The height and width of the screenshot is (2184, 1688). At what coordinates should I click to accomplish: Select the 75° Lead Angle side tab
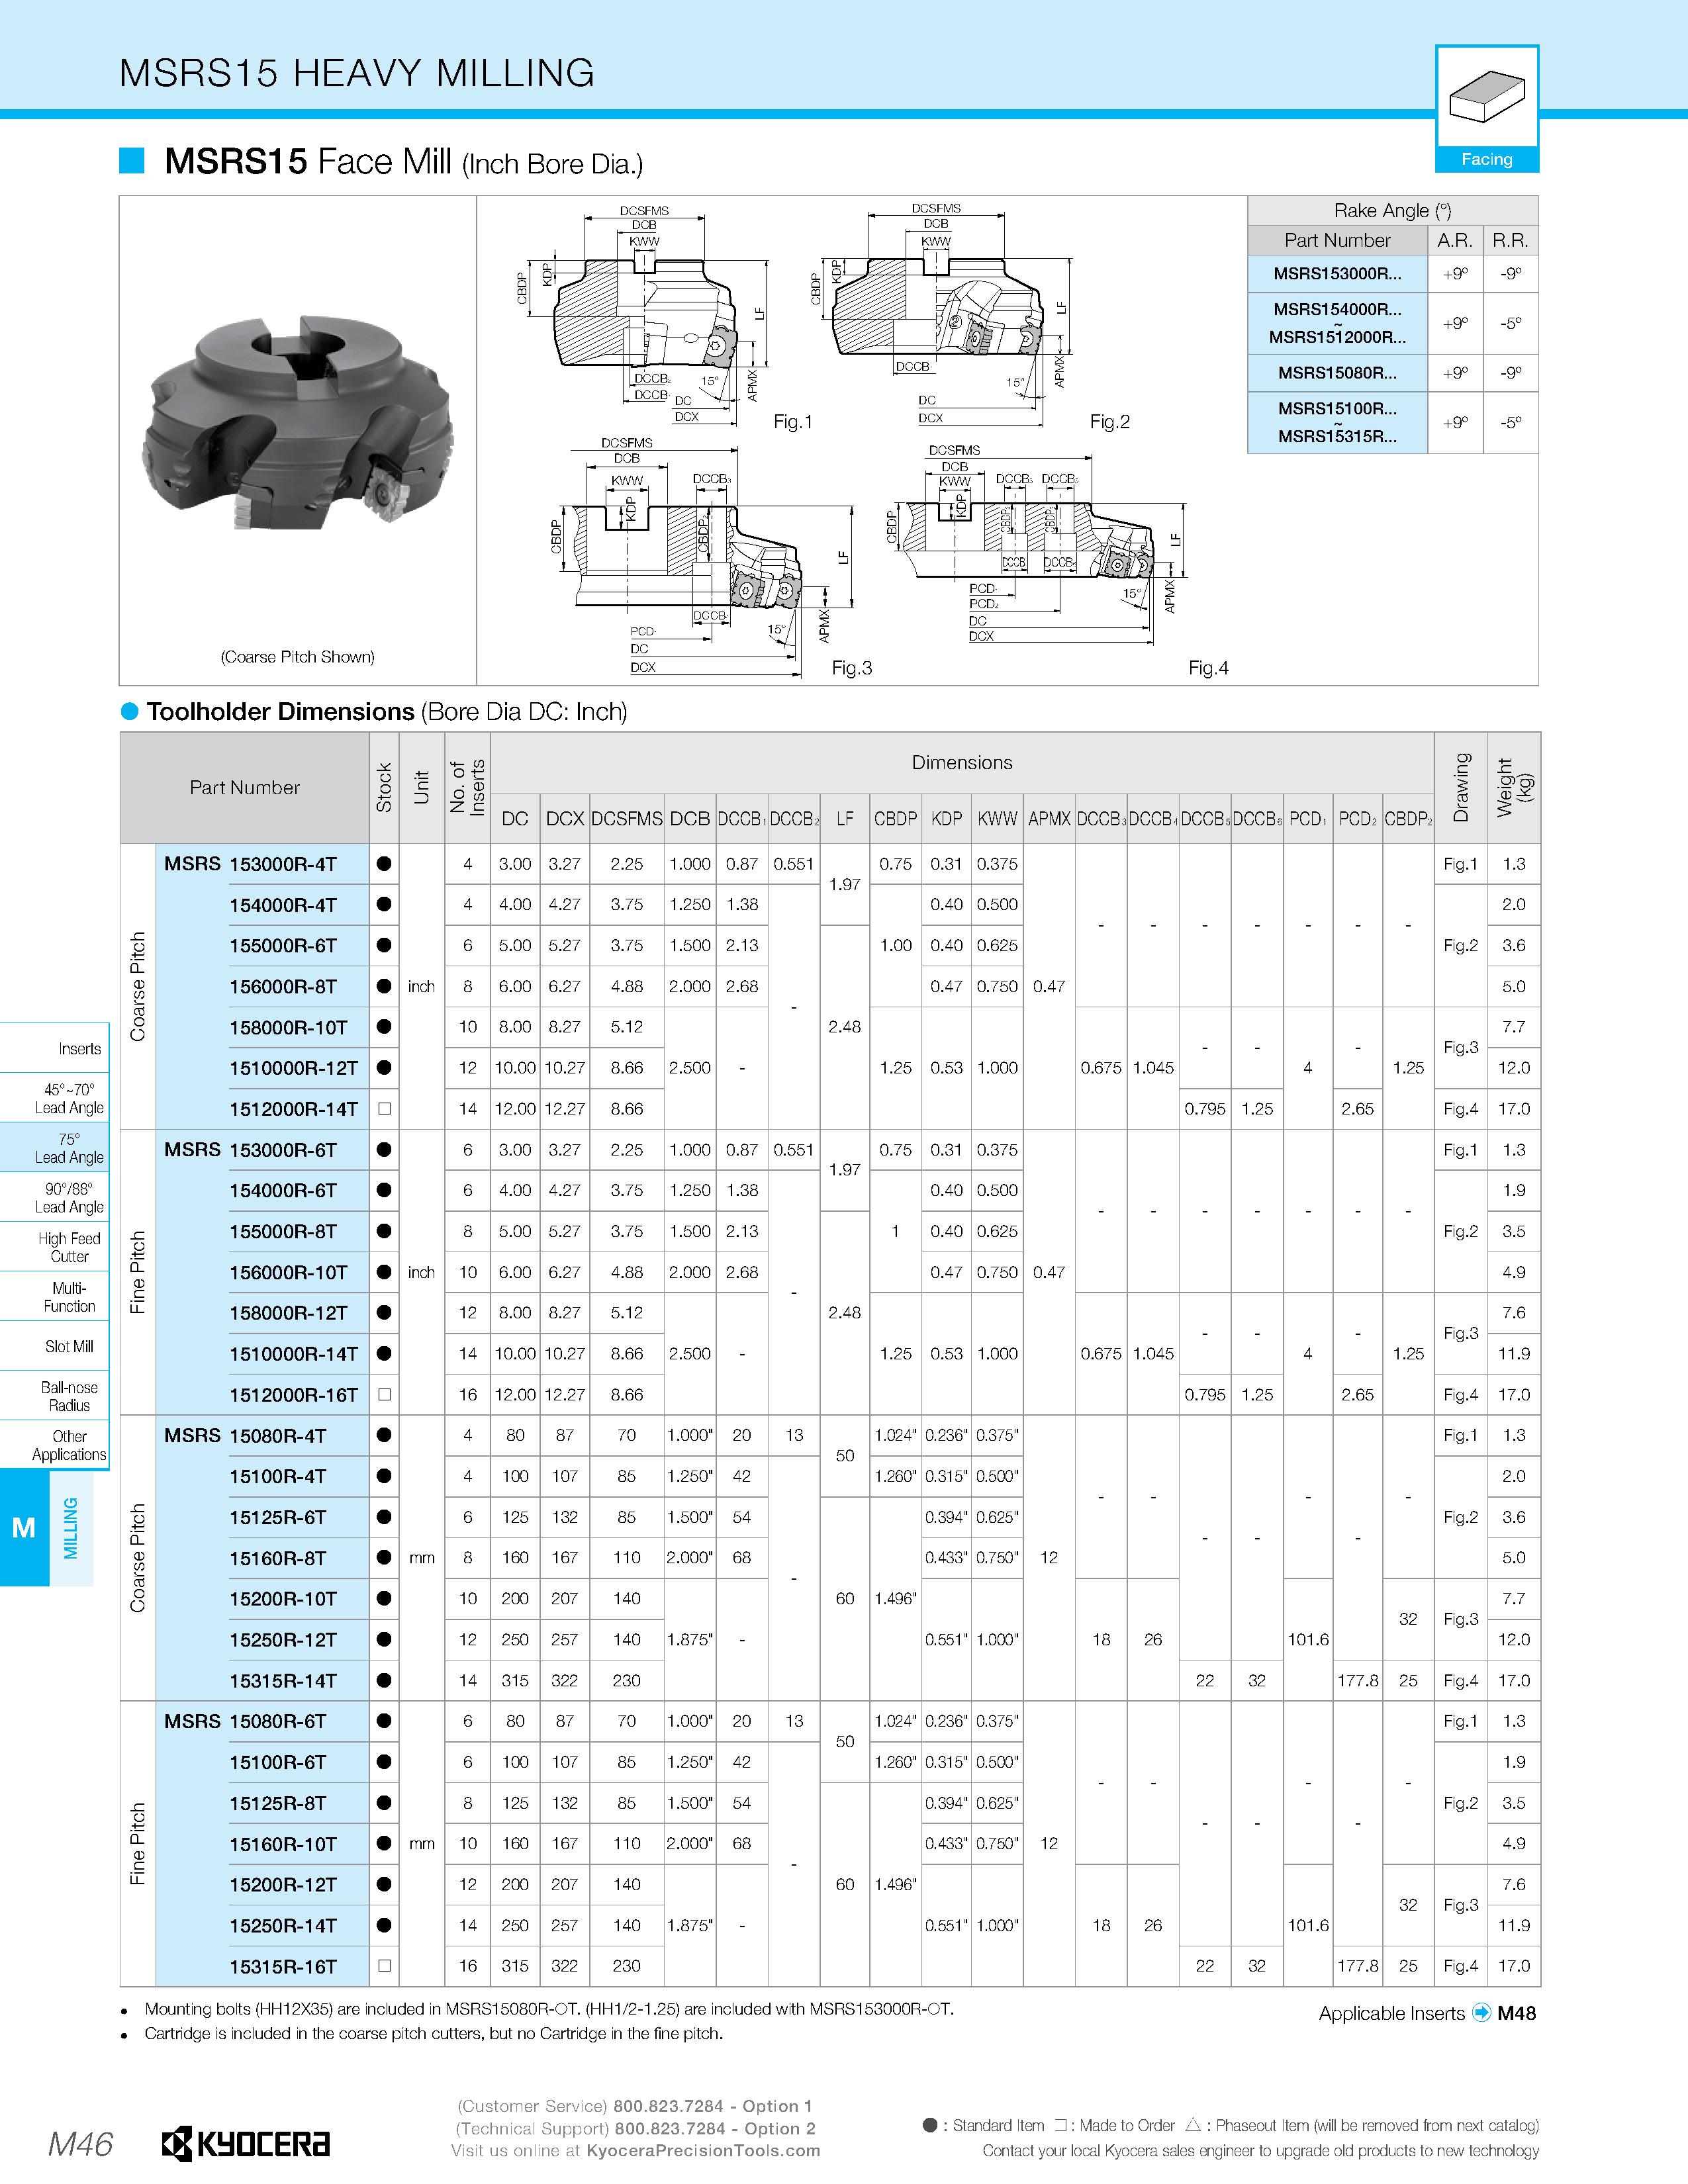pos(55,1147)
